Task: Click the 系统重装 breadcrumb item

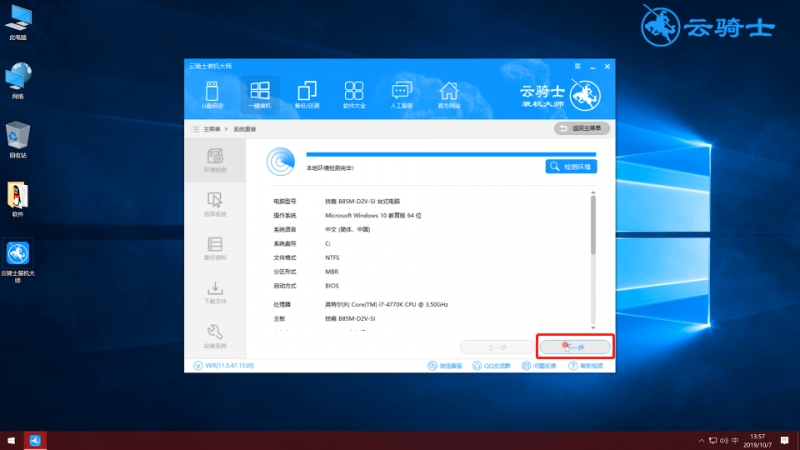Action: 245,130
